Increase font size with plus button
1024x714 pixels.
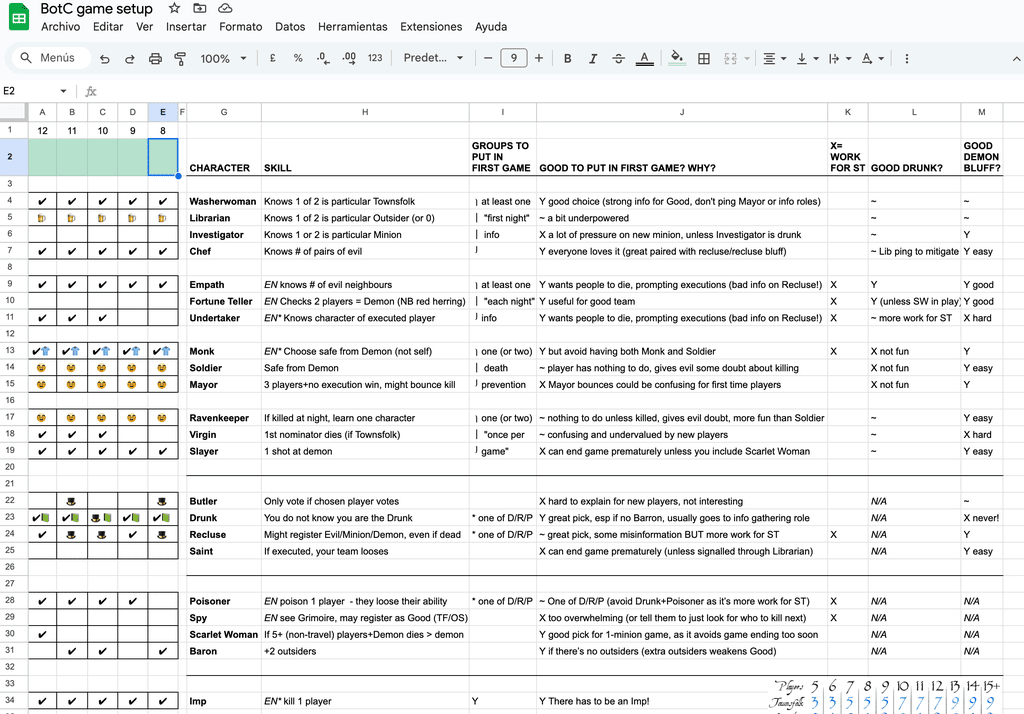click(539, 59)
